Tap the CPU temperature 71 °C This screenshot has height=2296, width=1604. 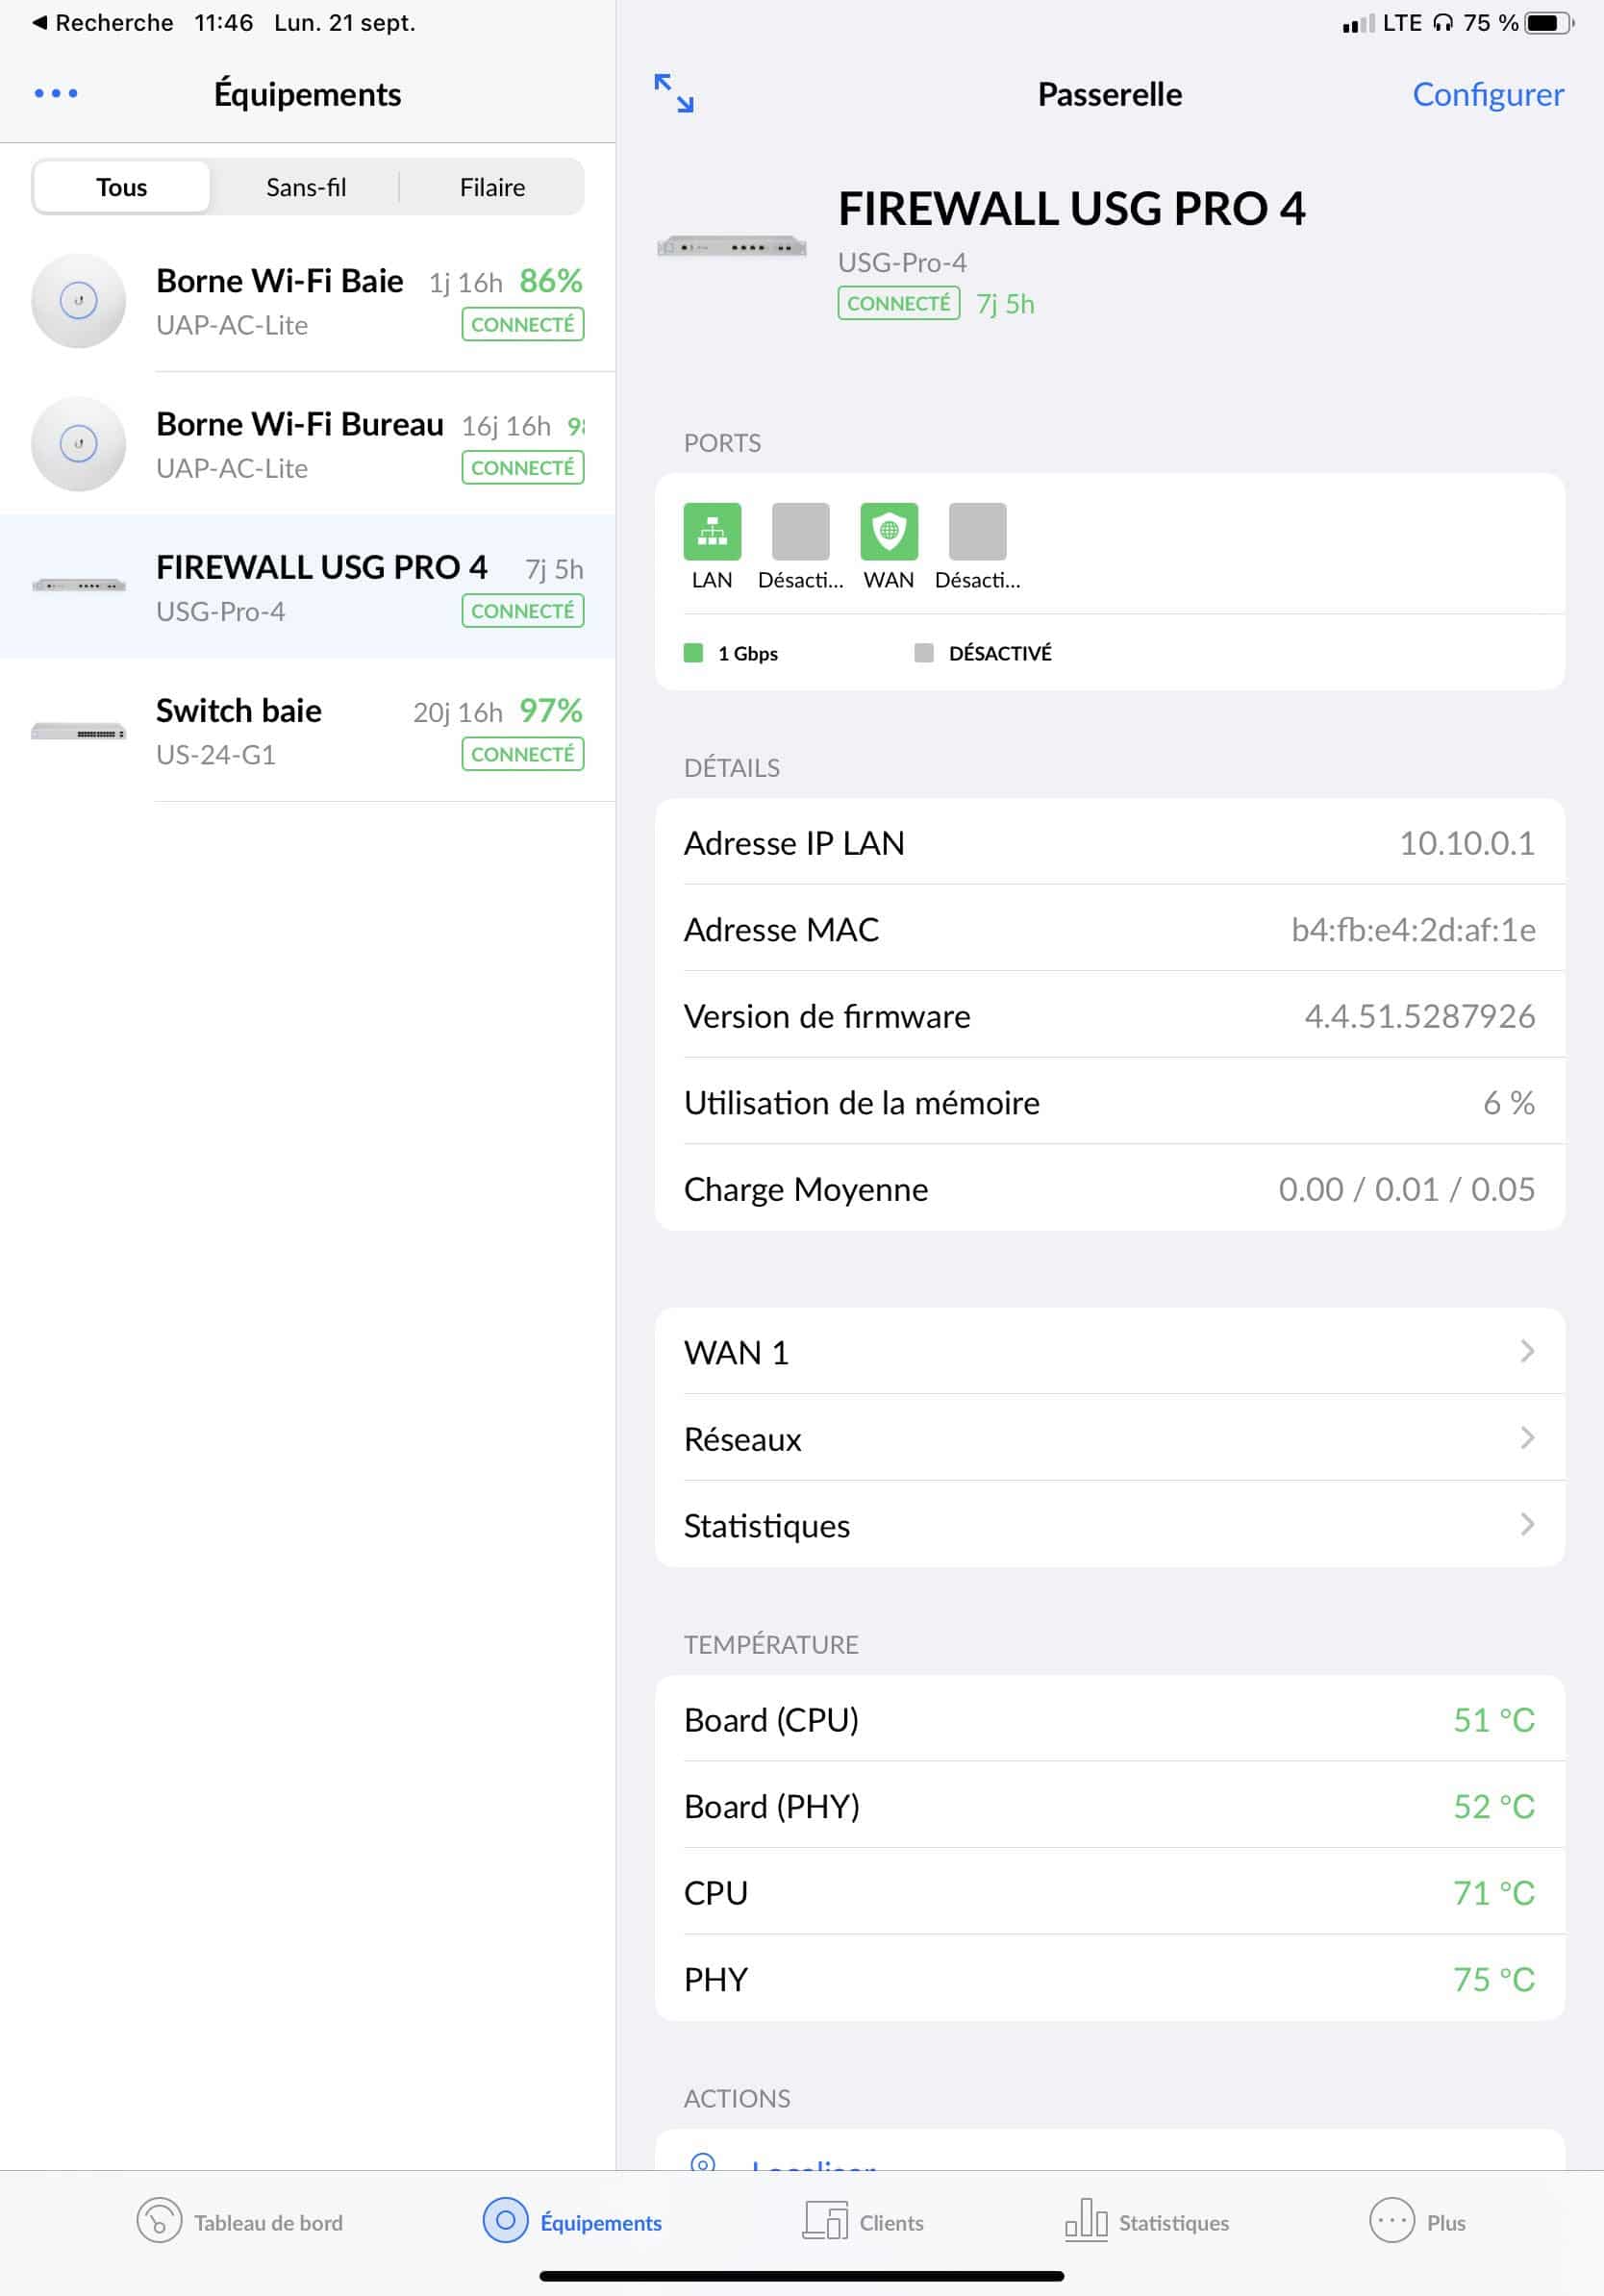click(1493, 1892)
